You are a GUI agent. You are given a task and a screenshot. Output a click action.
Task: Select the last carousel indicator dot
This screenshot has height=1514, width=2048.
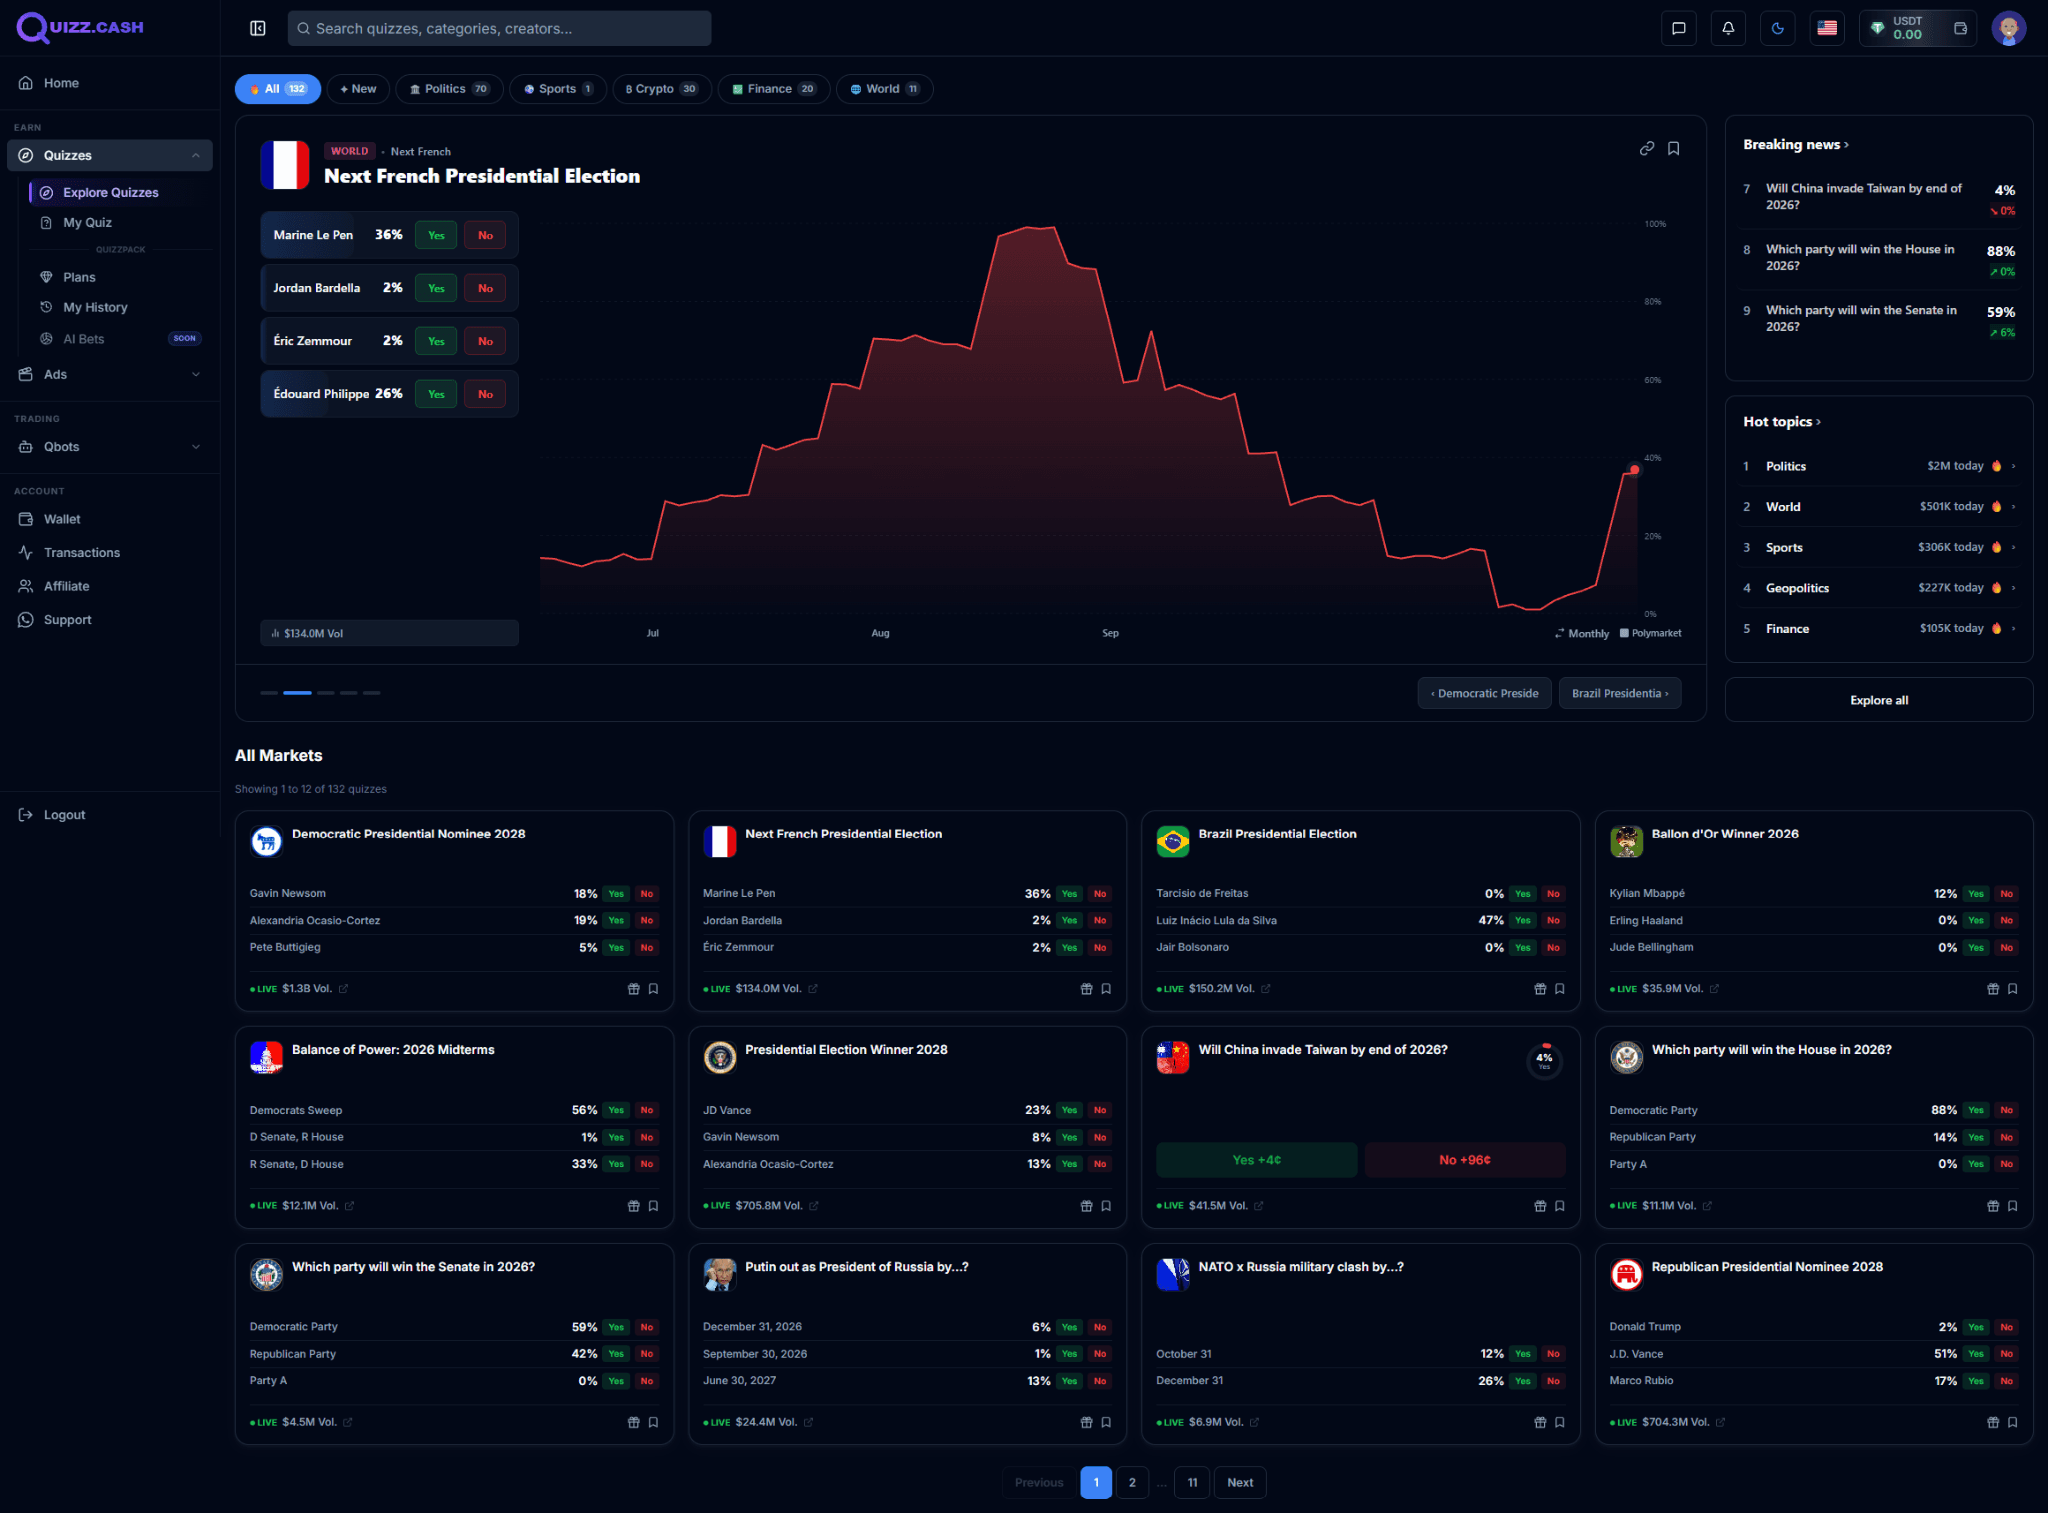coord(371,692)
